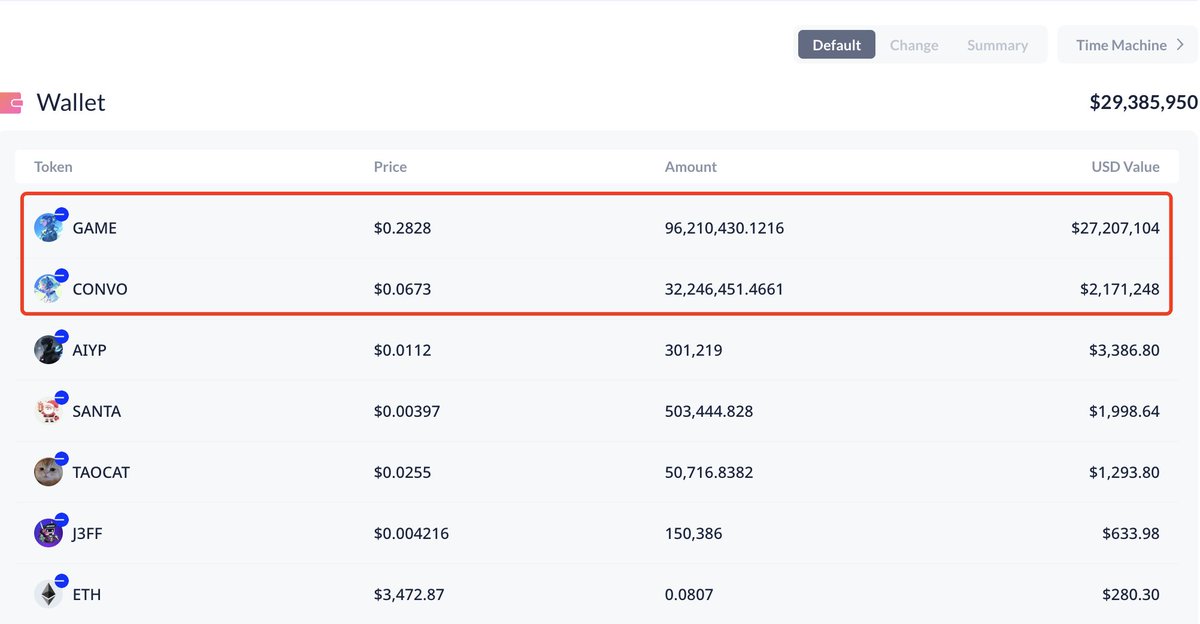1200x624 pixels.
Task: Click the Amount column header
Action: tap(691, 167)
